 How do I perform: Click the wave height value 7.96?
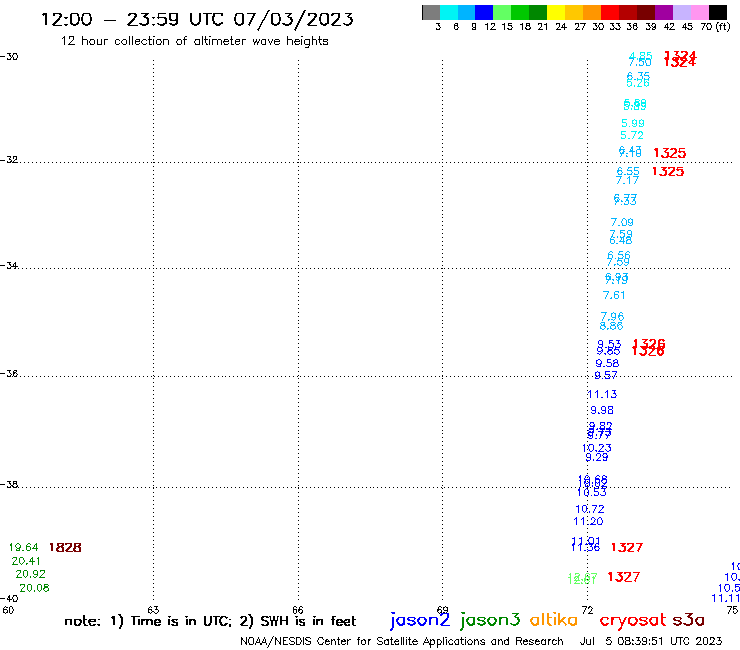pos(612,316)
